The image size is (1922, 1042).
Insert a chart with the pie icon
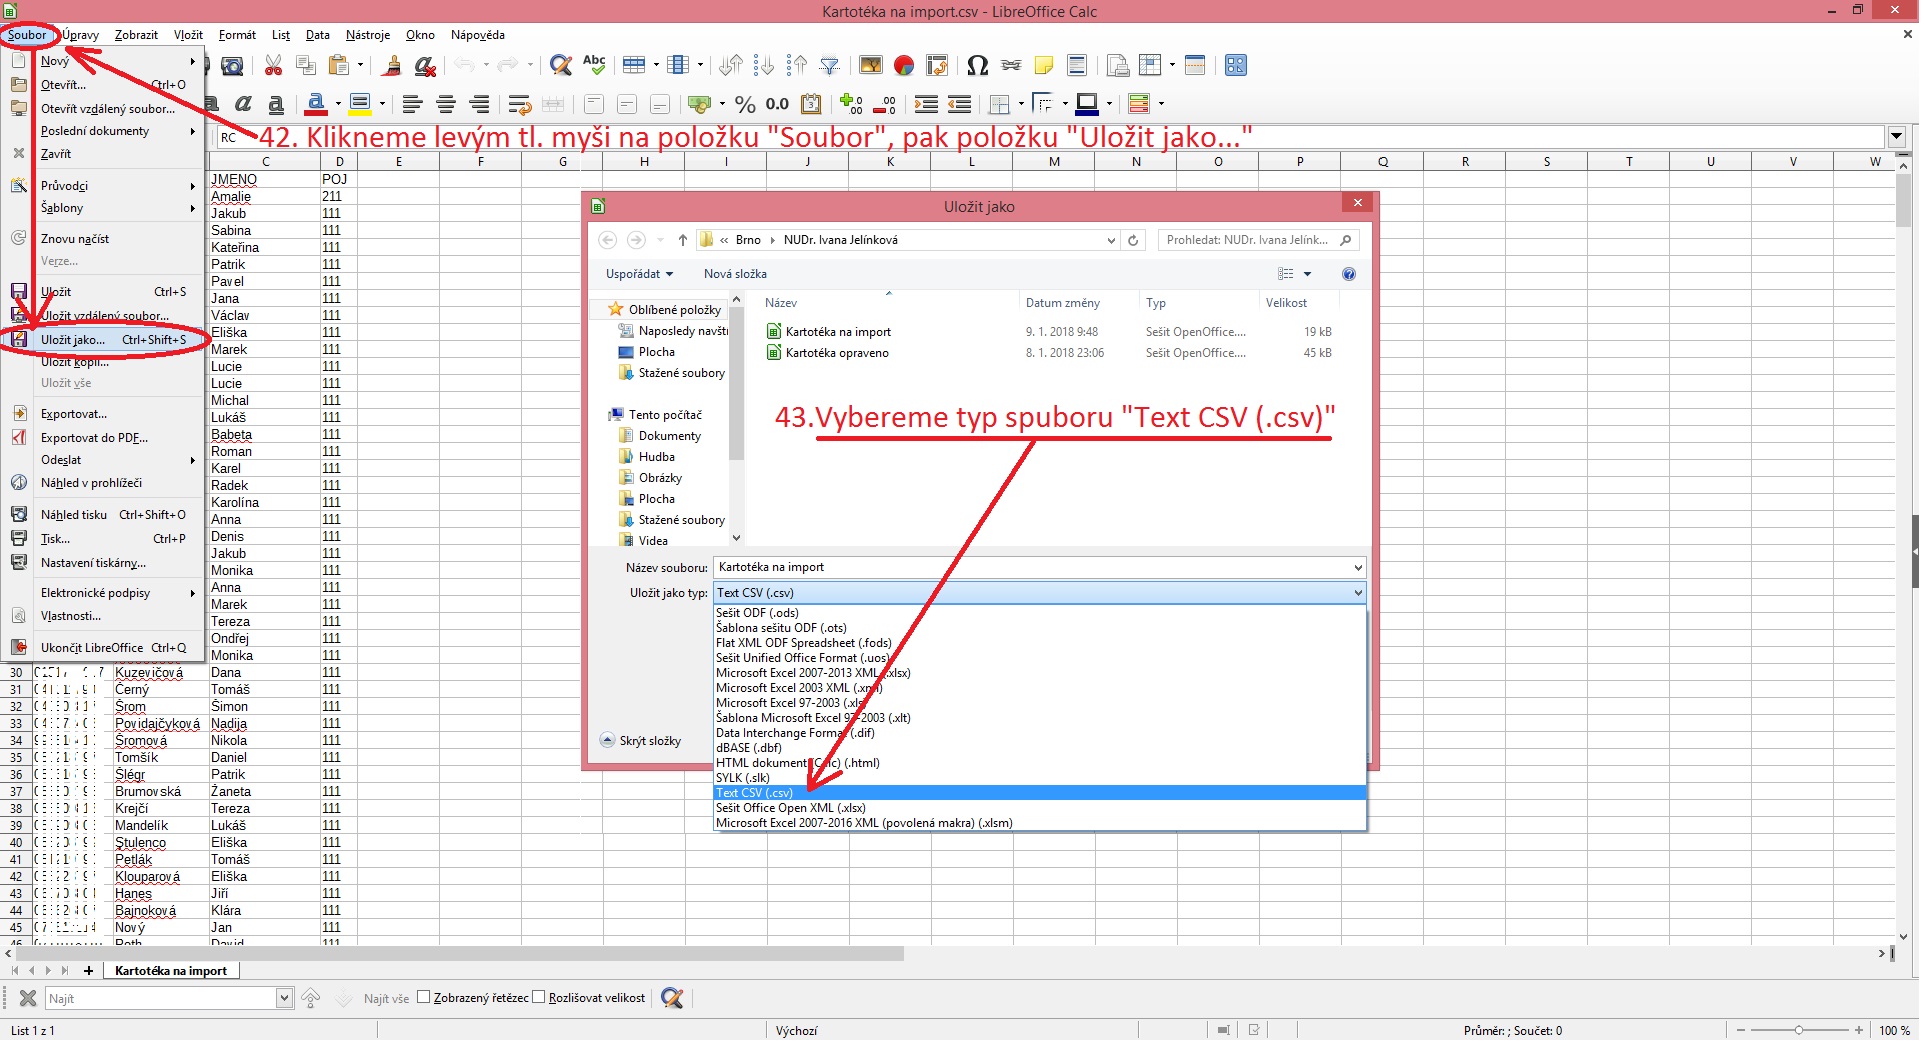pyautogui.click(x=904, y=66)
